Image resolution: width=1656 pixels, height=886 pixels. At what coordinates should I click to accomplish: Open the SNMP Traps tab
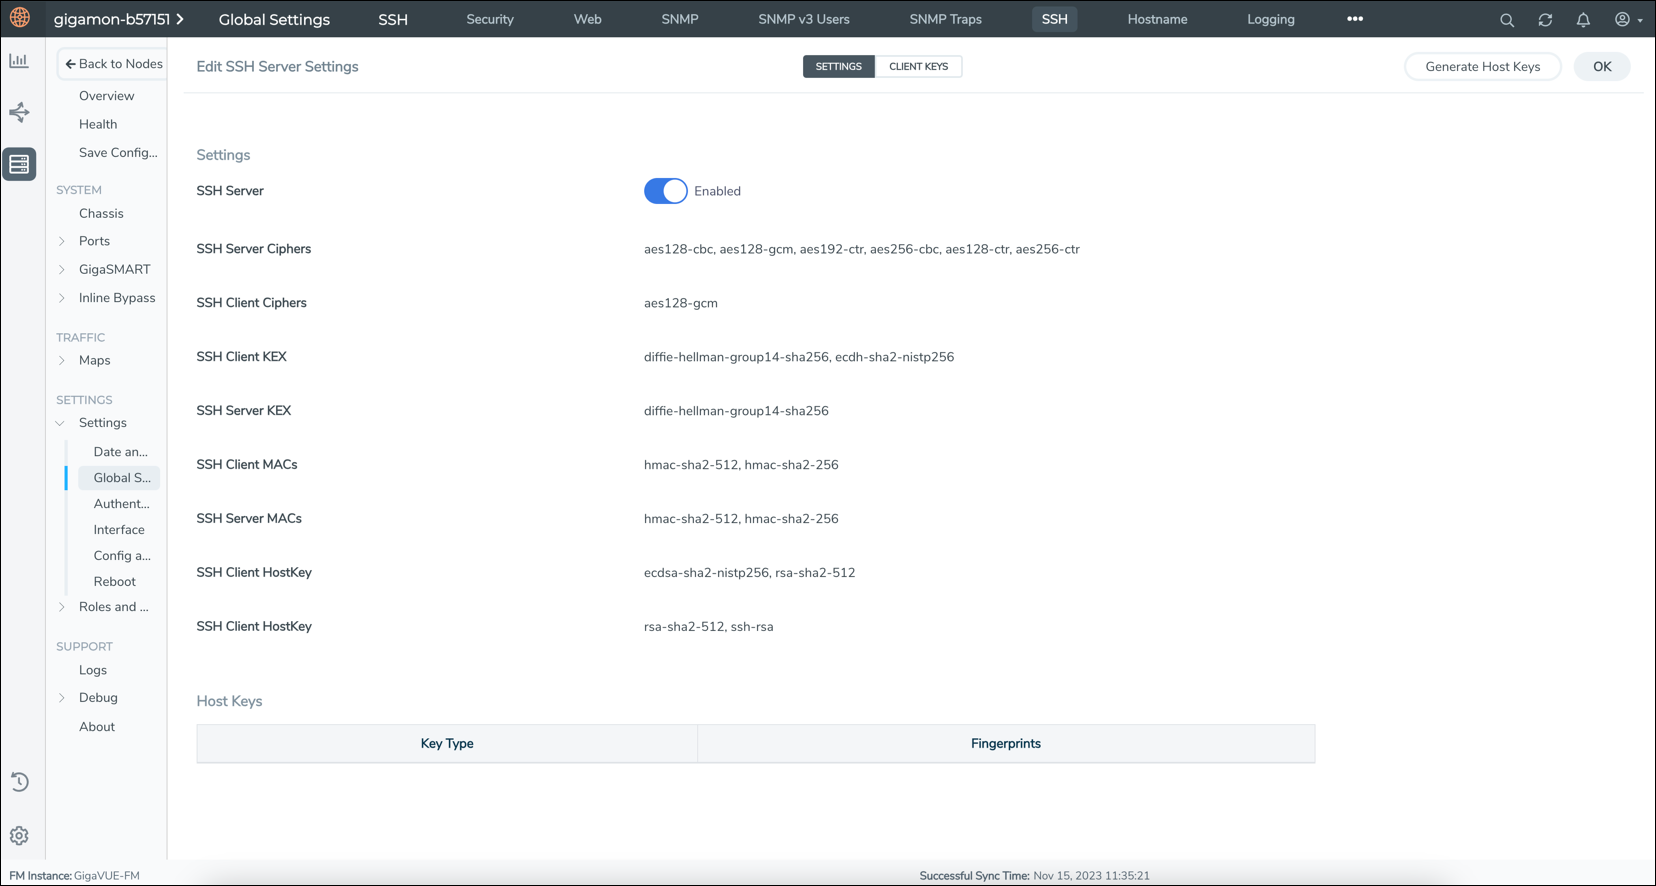click(x=945, y=19)
